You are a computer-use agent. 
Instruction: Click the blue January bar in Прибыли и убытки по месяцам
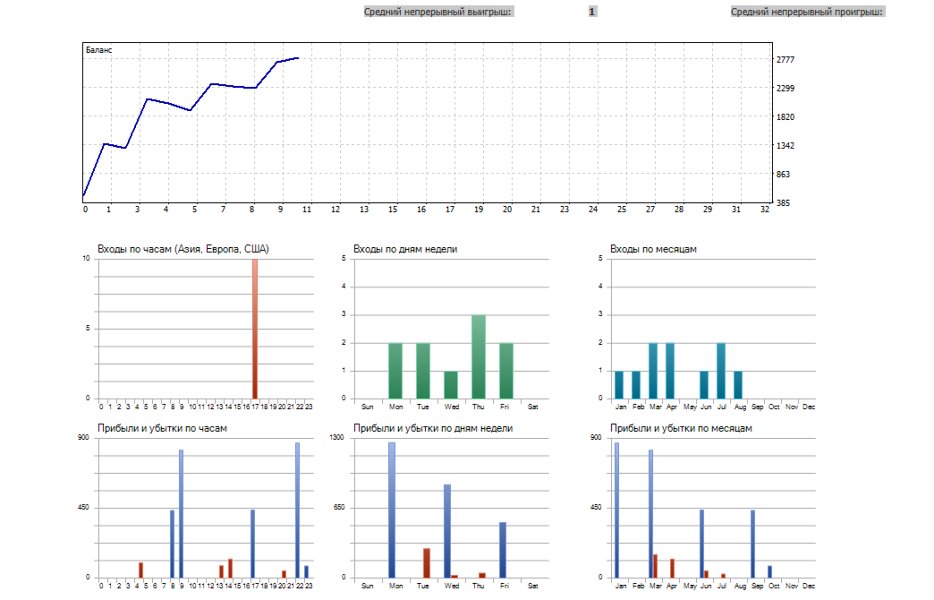point(617,510)
